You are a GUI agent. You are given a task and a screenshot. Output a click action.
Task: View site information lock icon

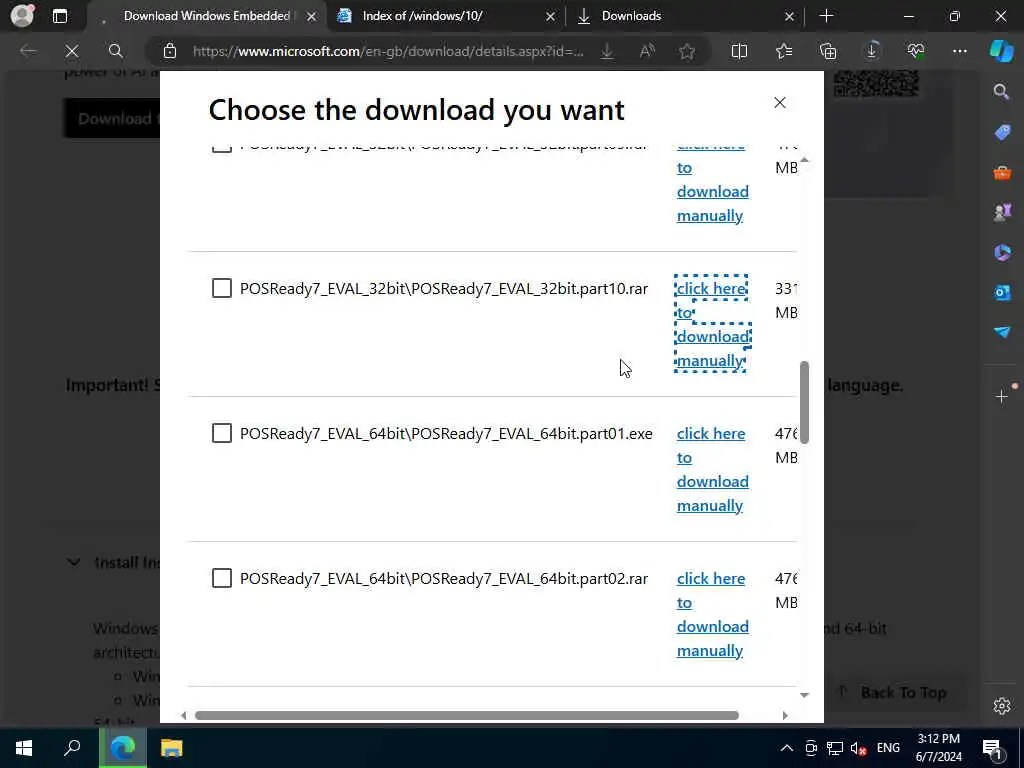pos(170,51)
